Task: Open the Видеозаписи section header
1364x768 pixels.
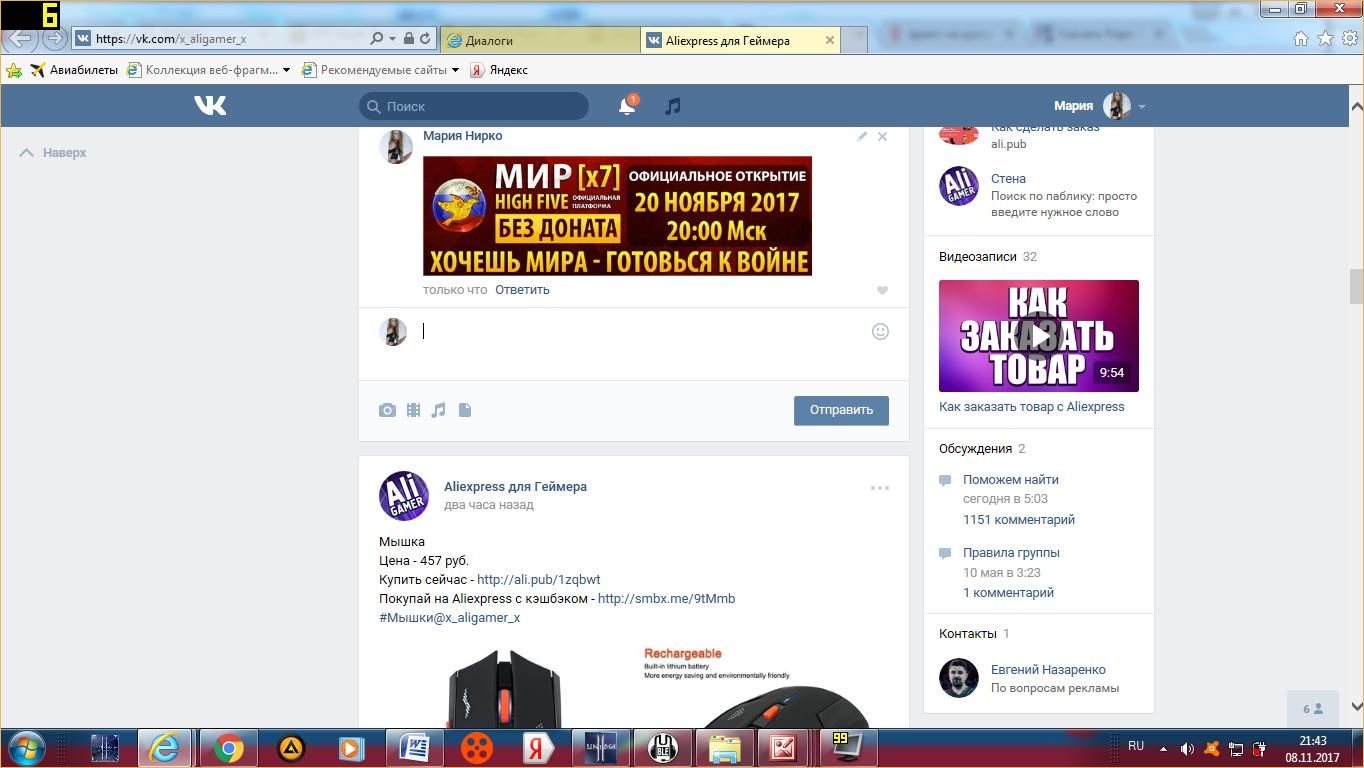Action: (977, 257)
